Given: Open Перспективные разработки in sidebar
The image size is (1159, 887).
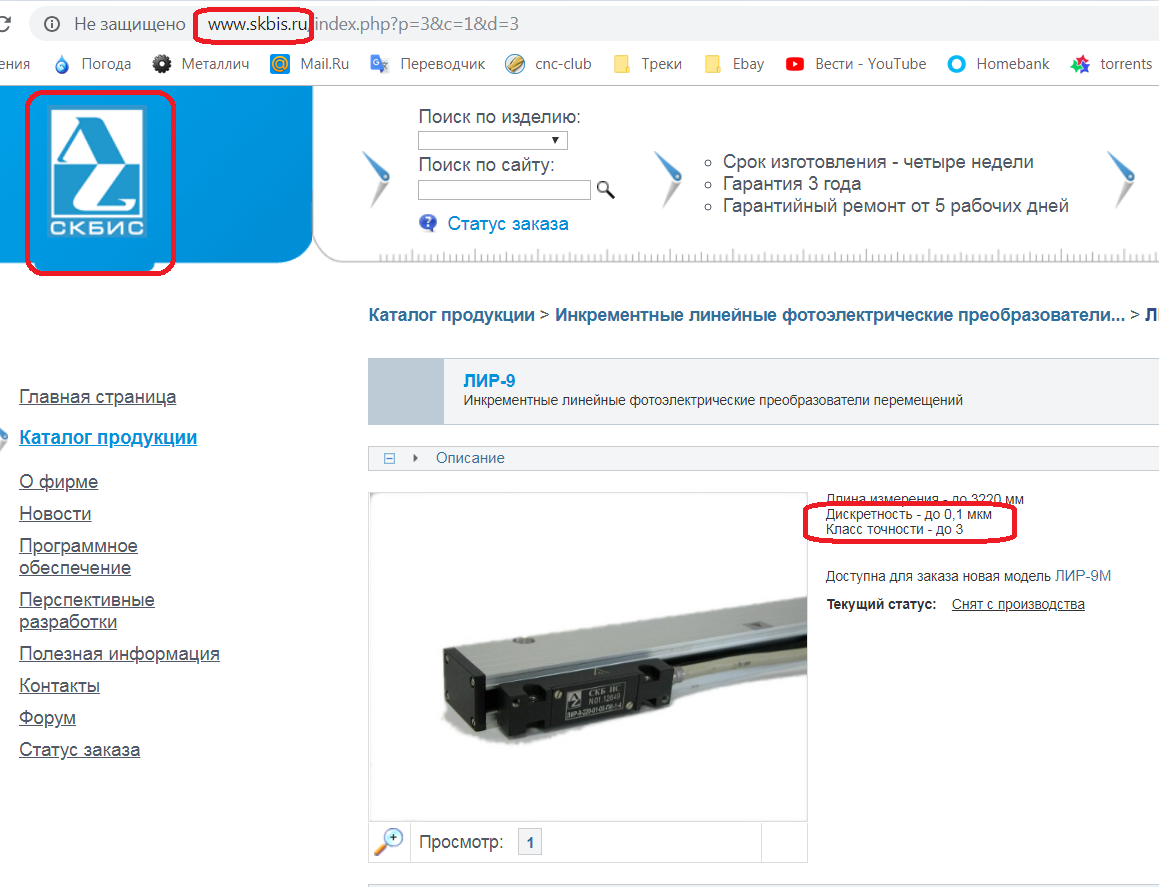Looking at the screenshot, I should pyautogui.click(x=86, y=611).
